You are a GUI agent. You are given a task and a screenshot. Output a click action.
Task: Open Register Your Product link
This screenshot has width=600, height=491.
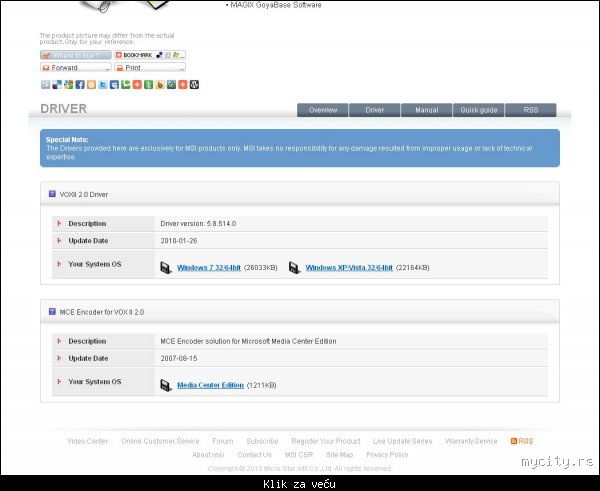pyautogui.click(x=326, y=441)
